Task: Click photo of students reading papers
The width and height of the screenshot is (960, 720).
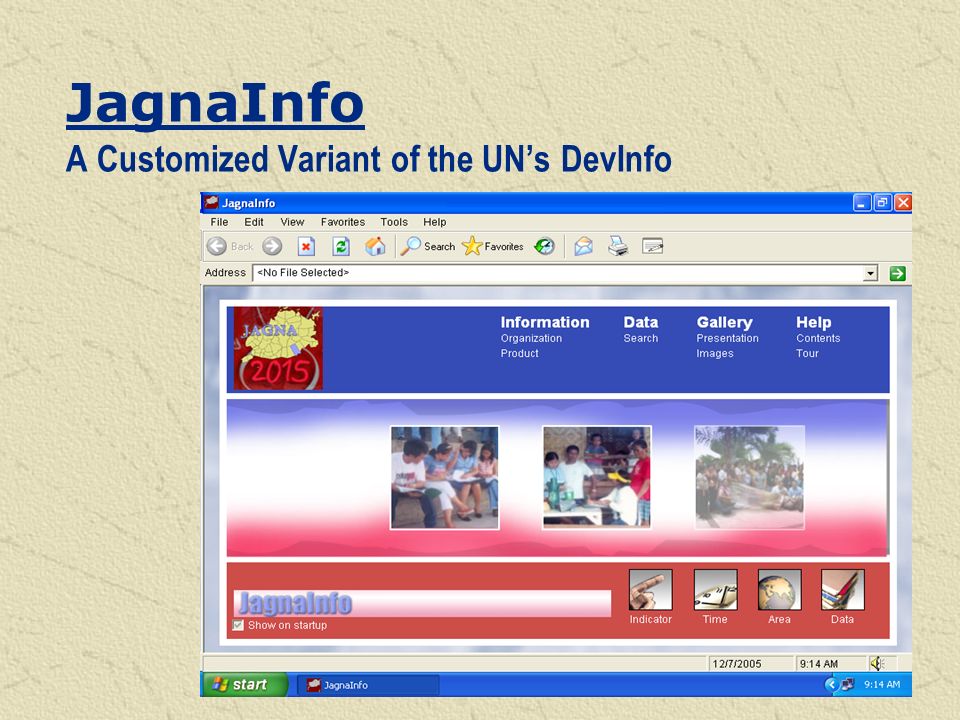Action: (x=444, y=478)
